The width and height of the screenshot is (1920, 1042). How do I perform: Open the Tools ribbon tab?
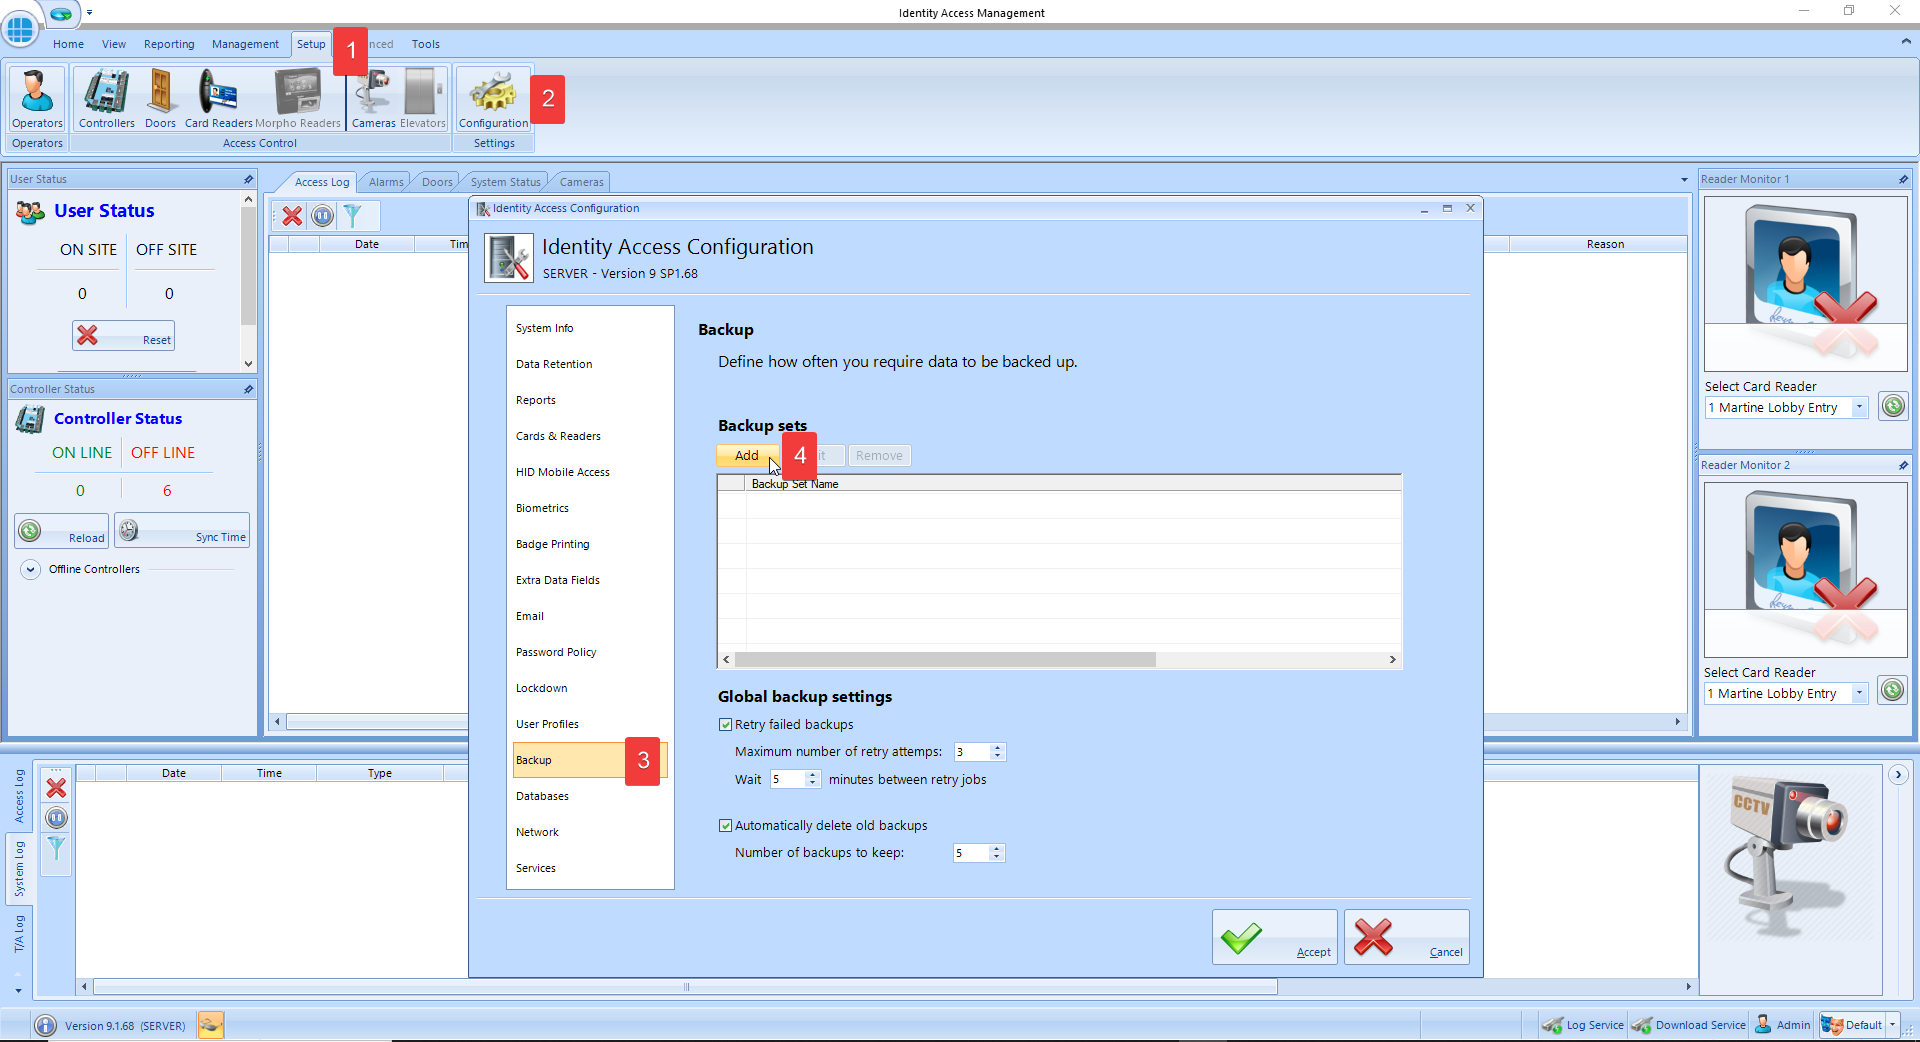click(x=426, y=44)
